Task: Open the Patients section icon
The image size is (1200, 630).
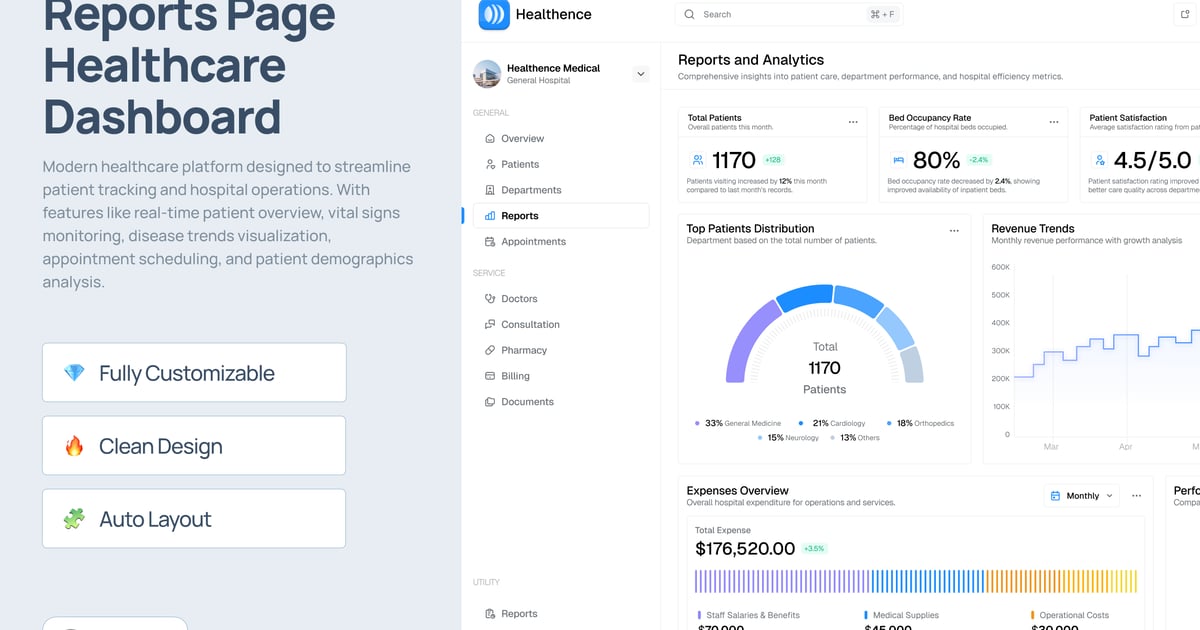Action: tap(489, 164)
